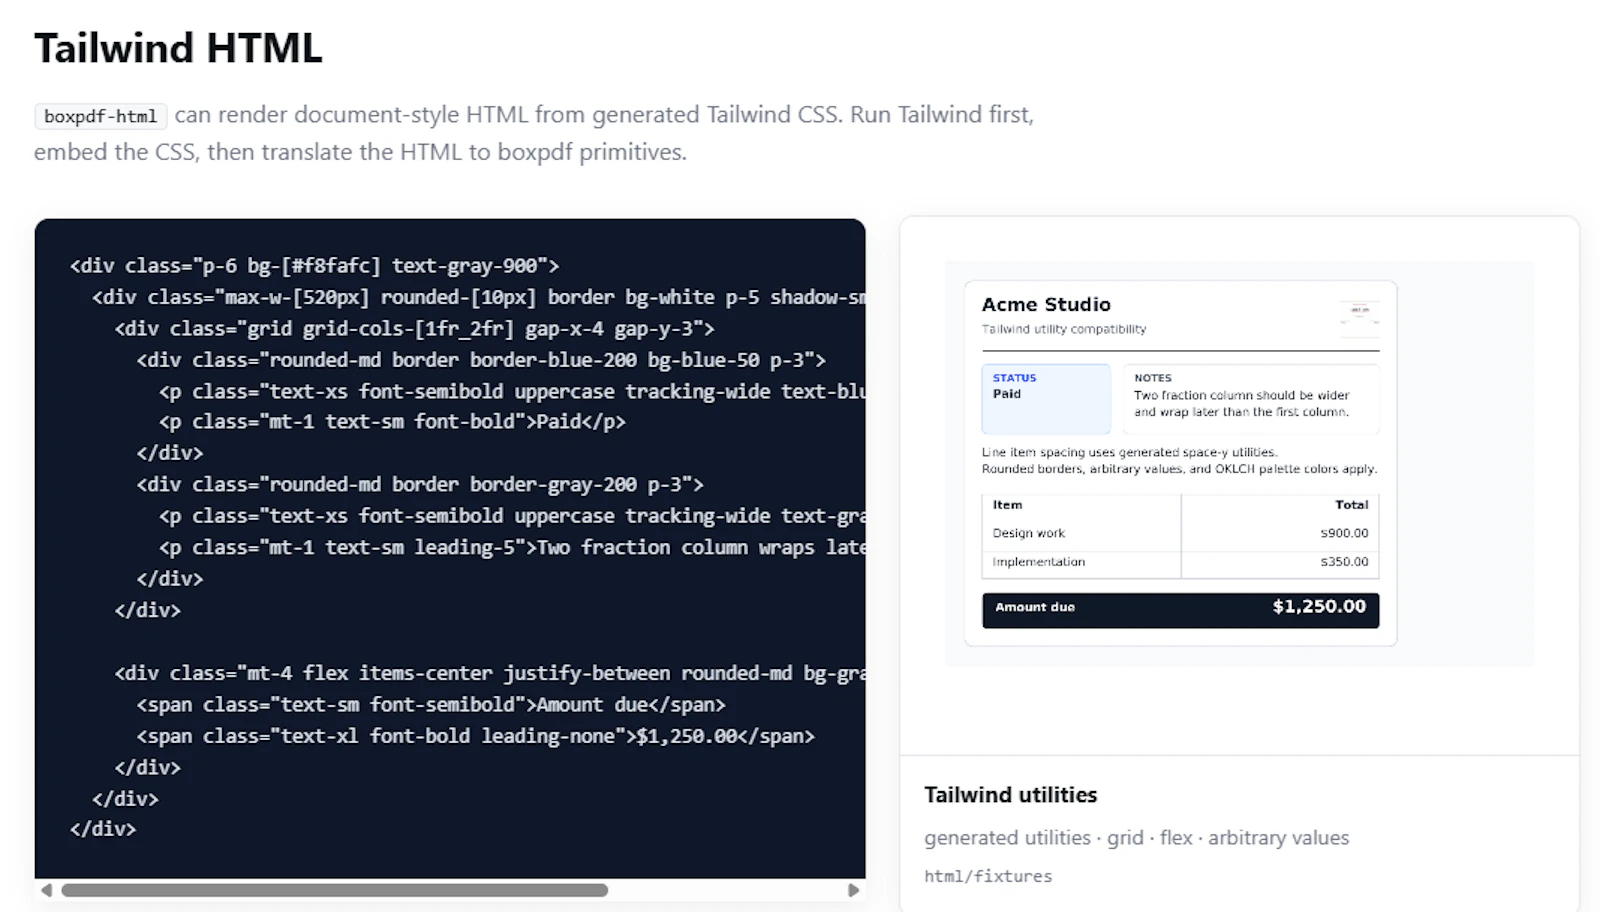Viewport: 1600px width, 912px height.
Task: Click the $1,250.00 total in the preview
Action: pos(1319,606)
